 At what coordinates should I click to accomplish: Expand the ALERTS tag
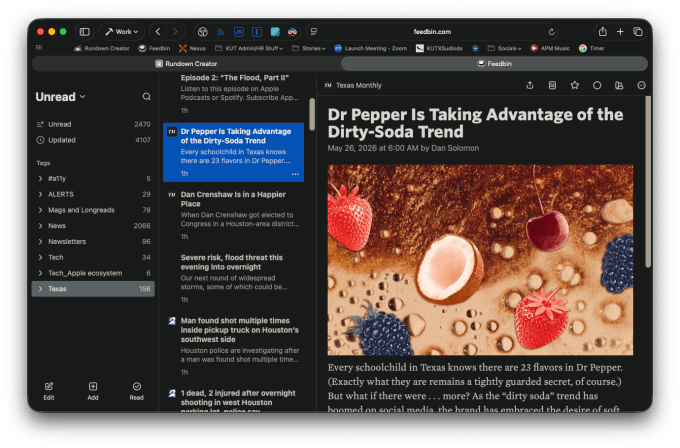point(40,194)
